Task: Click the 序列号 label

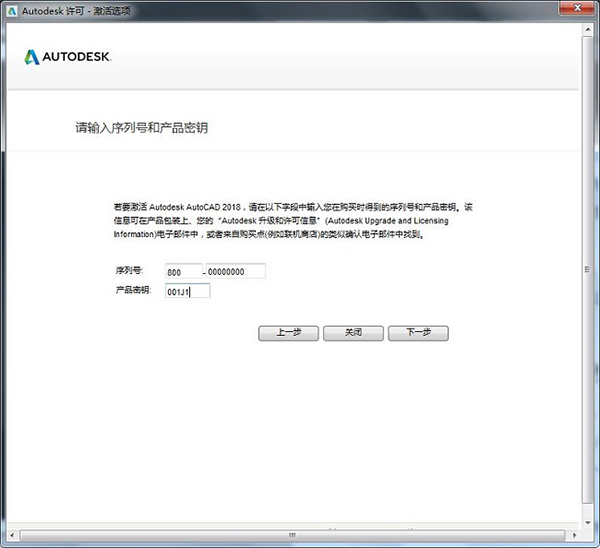Action: point(129,271)
